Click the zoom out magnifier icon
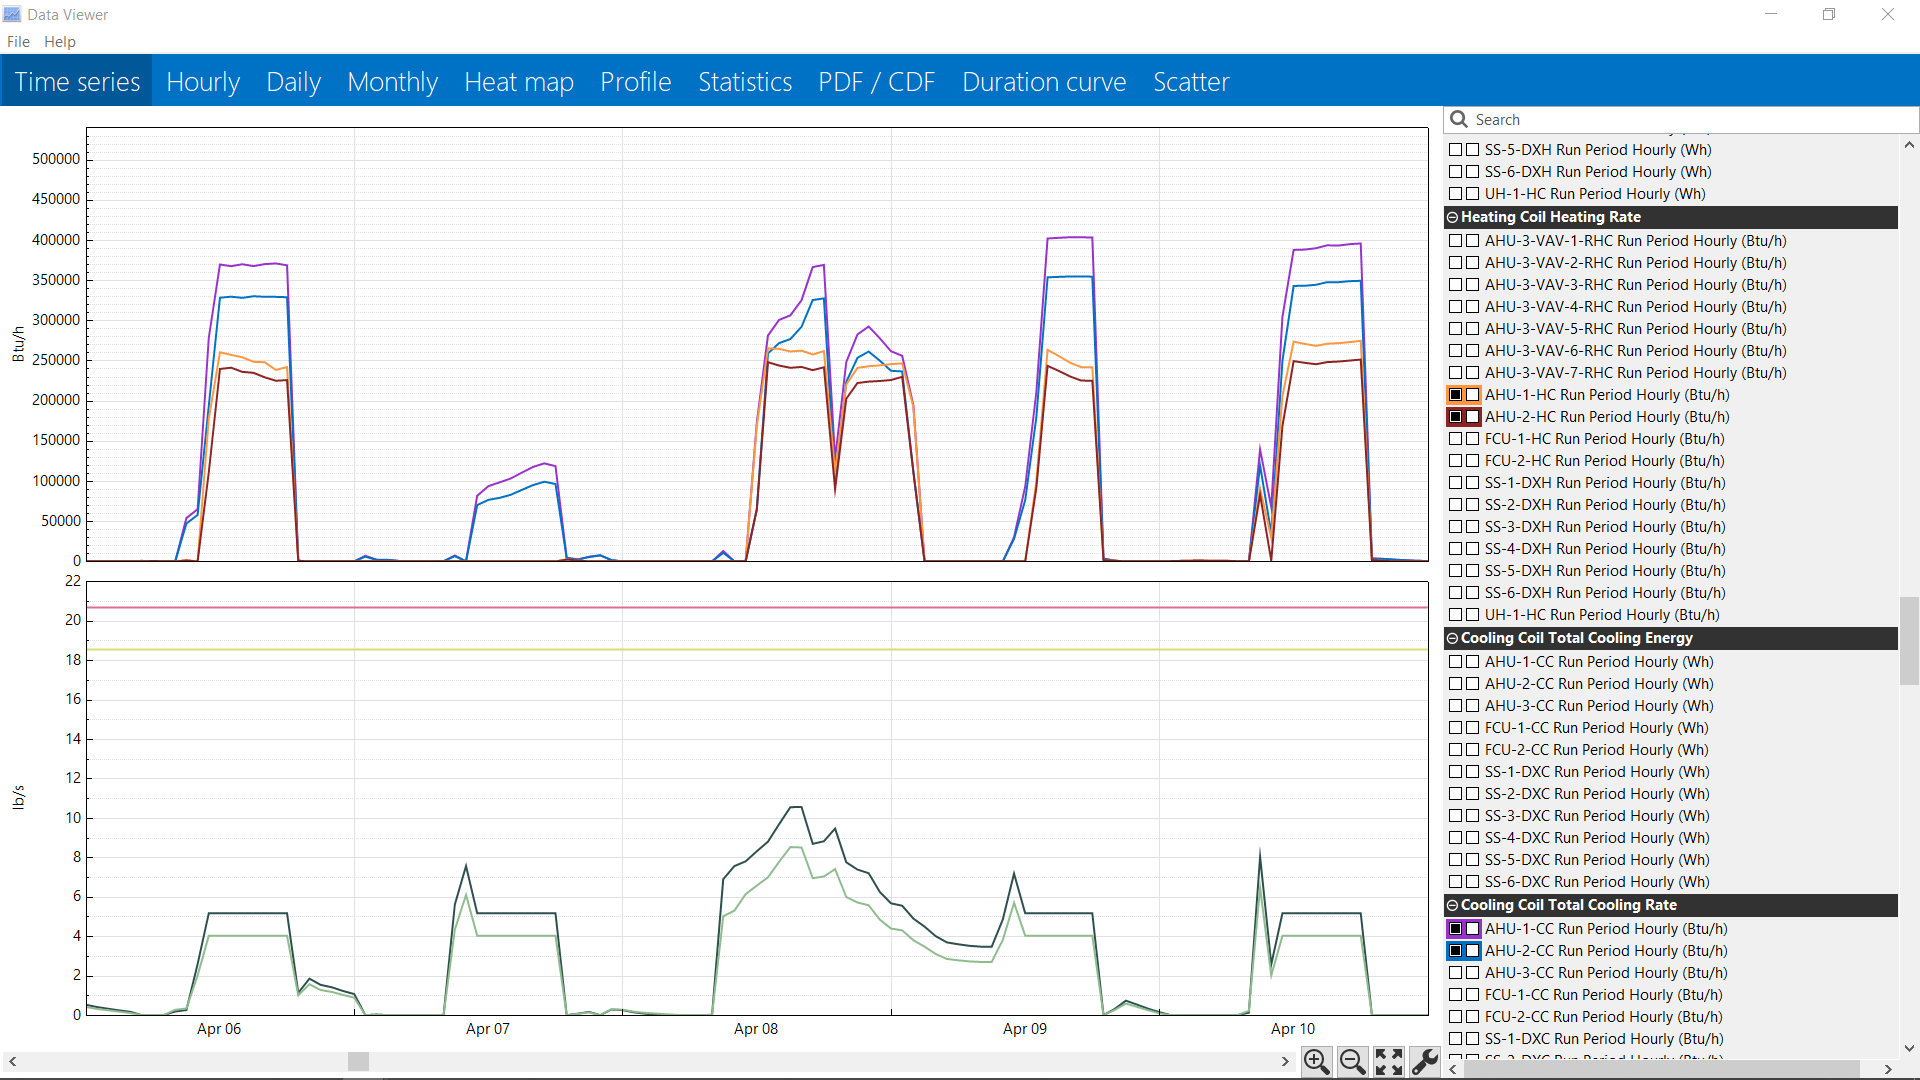Image resolution: width=1920 pixels, height=1080 pixels. tap(1352, 1061)
